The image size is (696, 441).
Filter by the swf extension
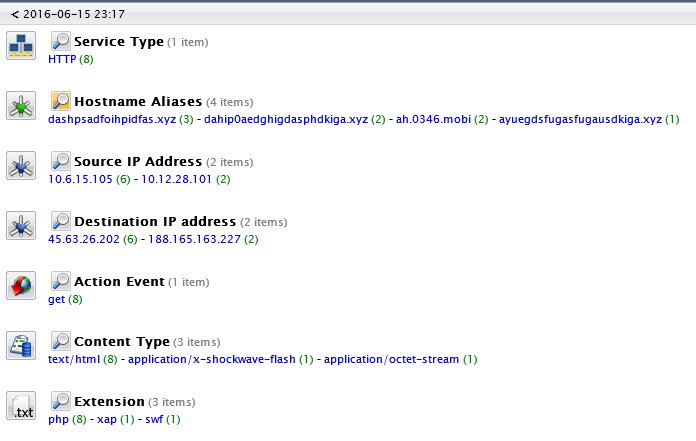[154, 419]
